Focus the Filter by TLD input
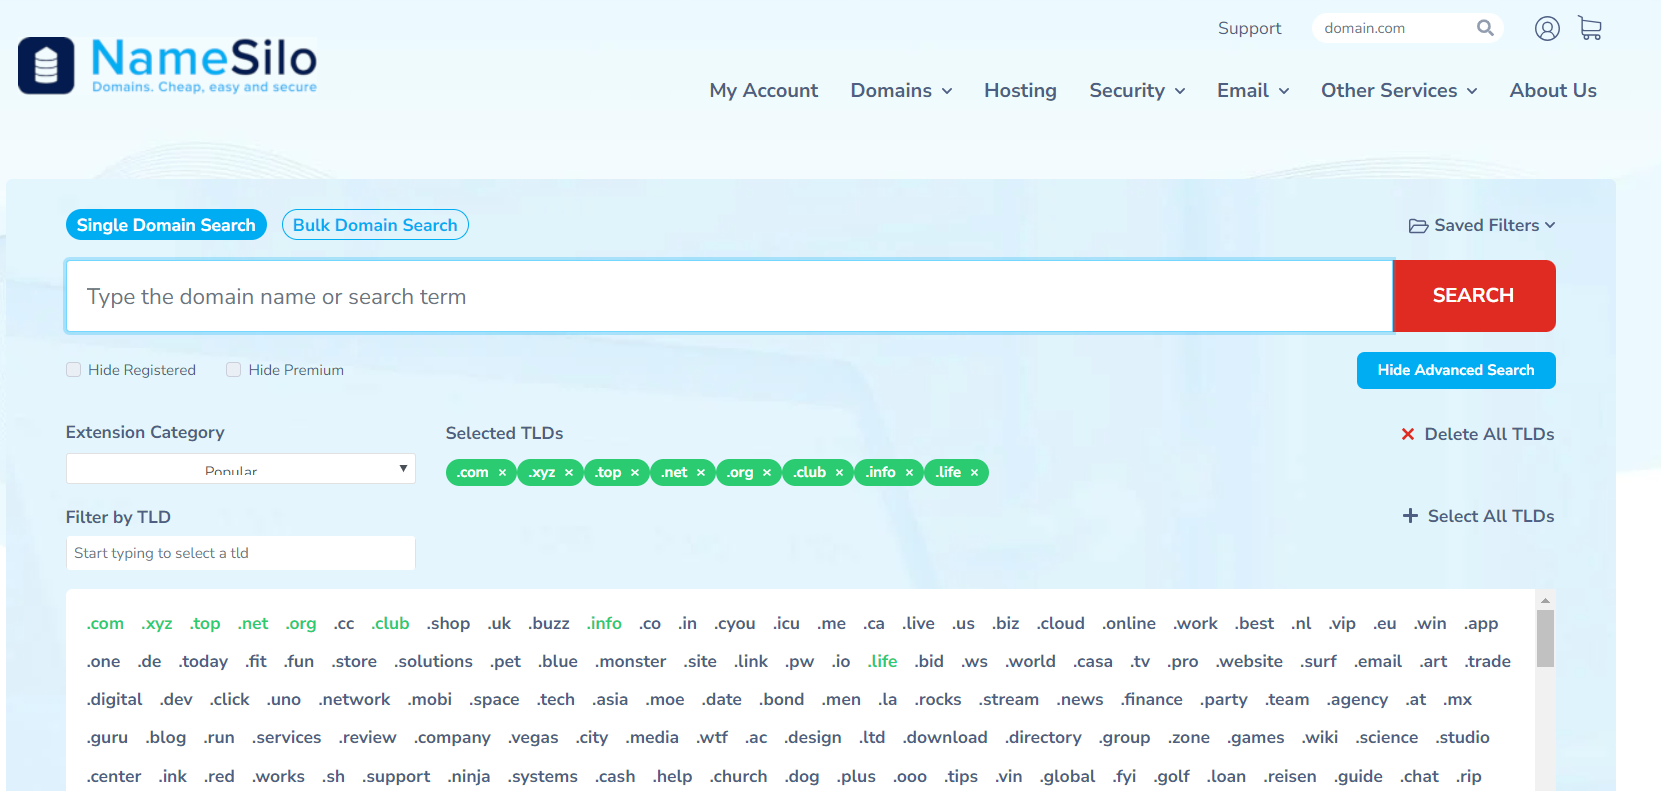Image resolution: width=1661 pixels, height=791 pixels. [241, 553]
